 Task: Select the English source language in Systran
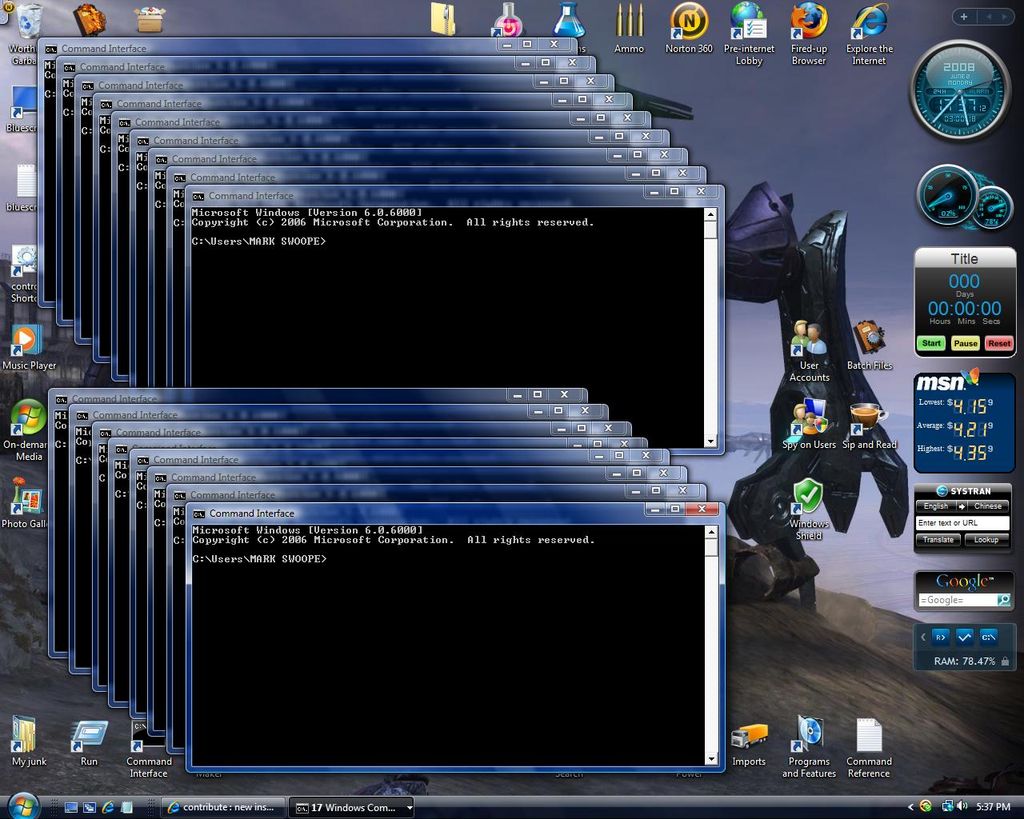click(936, 506)
